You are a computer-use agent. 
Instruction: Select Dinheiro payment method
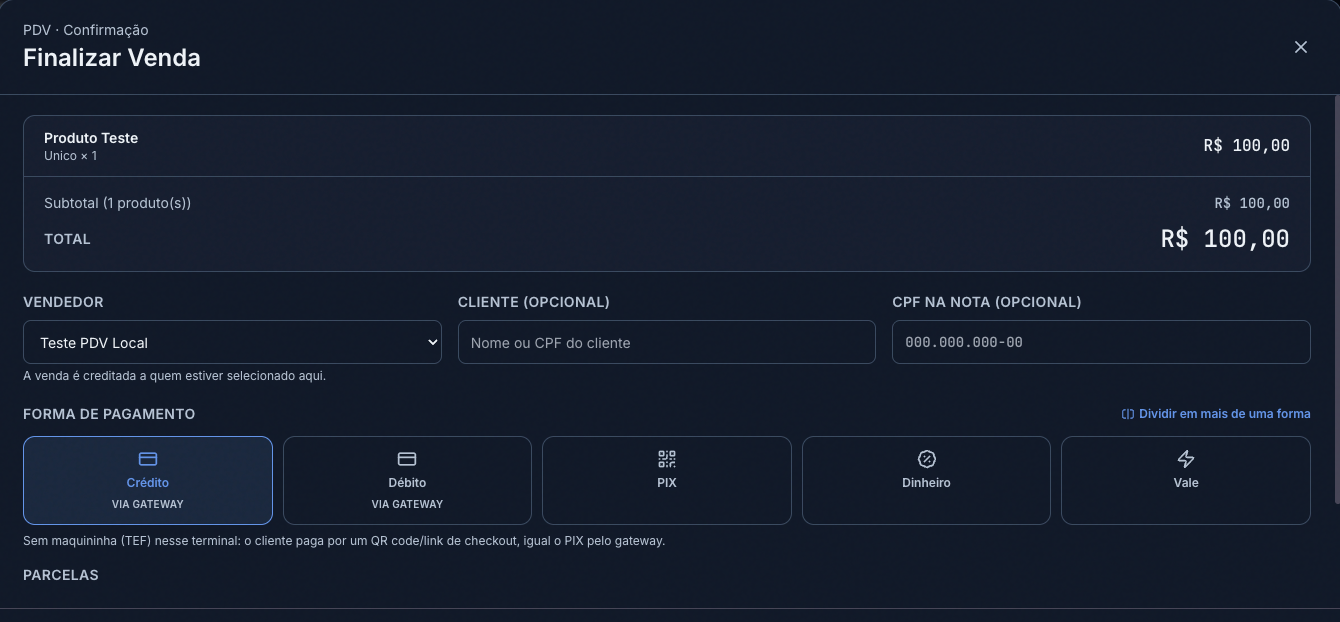926,480
